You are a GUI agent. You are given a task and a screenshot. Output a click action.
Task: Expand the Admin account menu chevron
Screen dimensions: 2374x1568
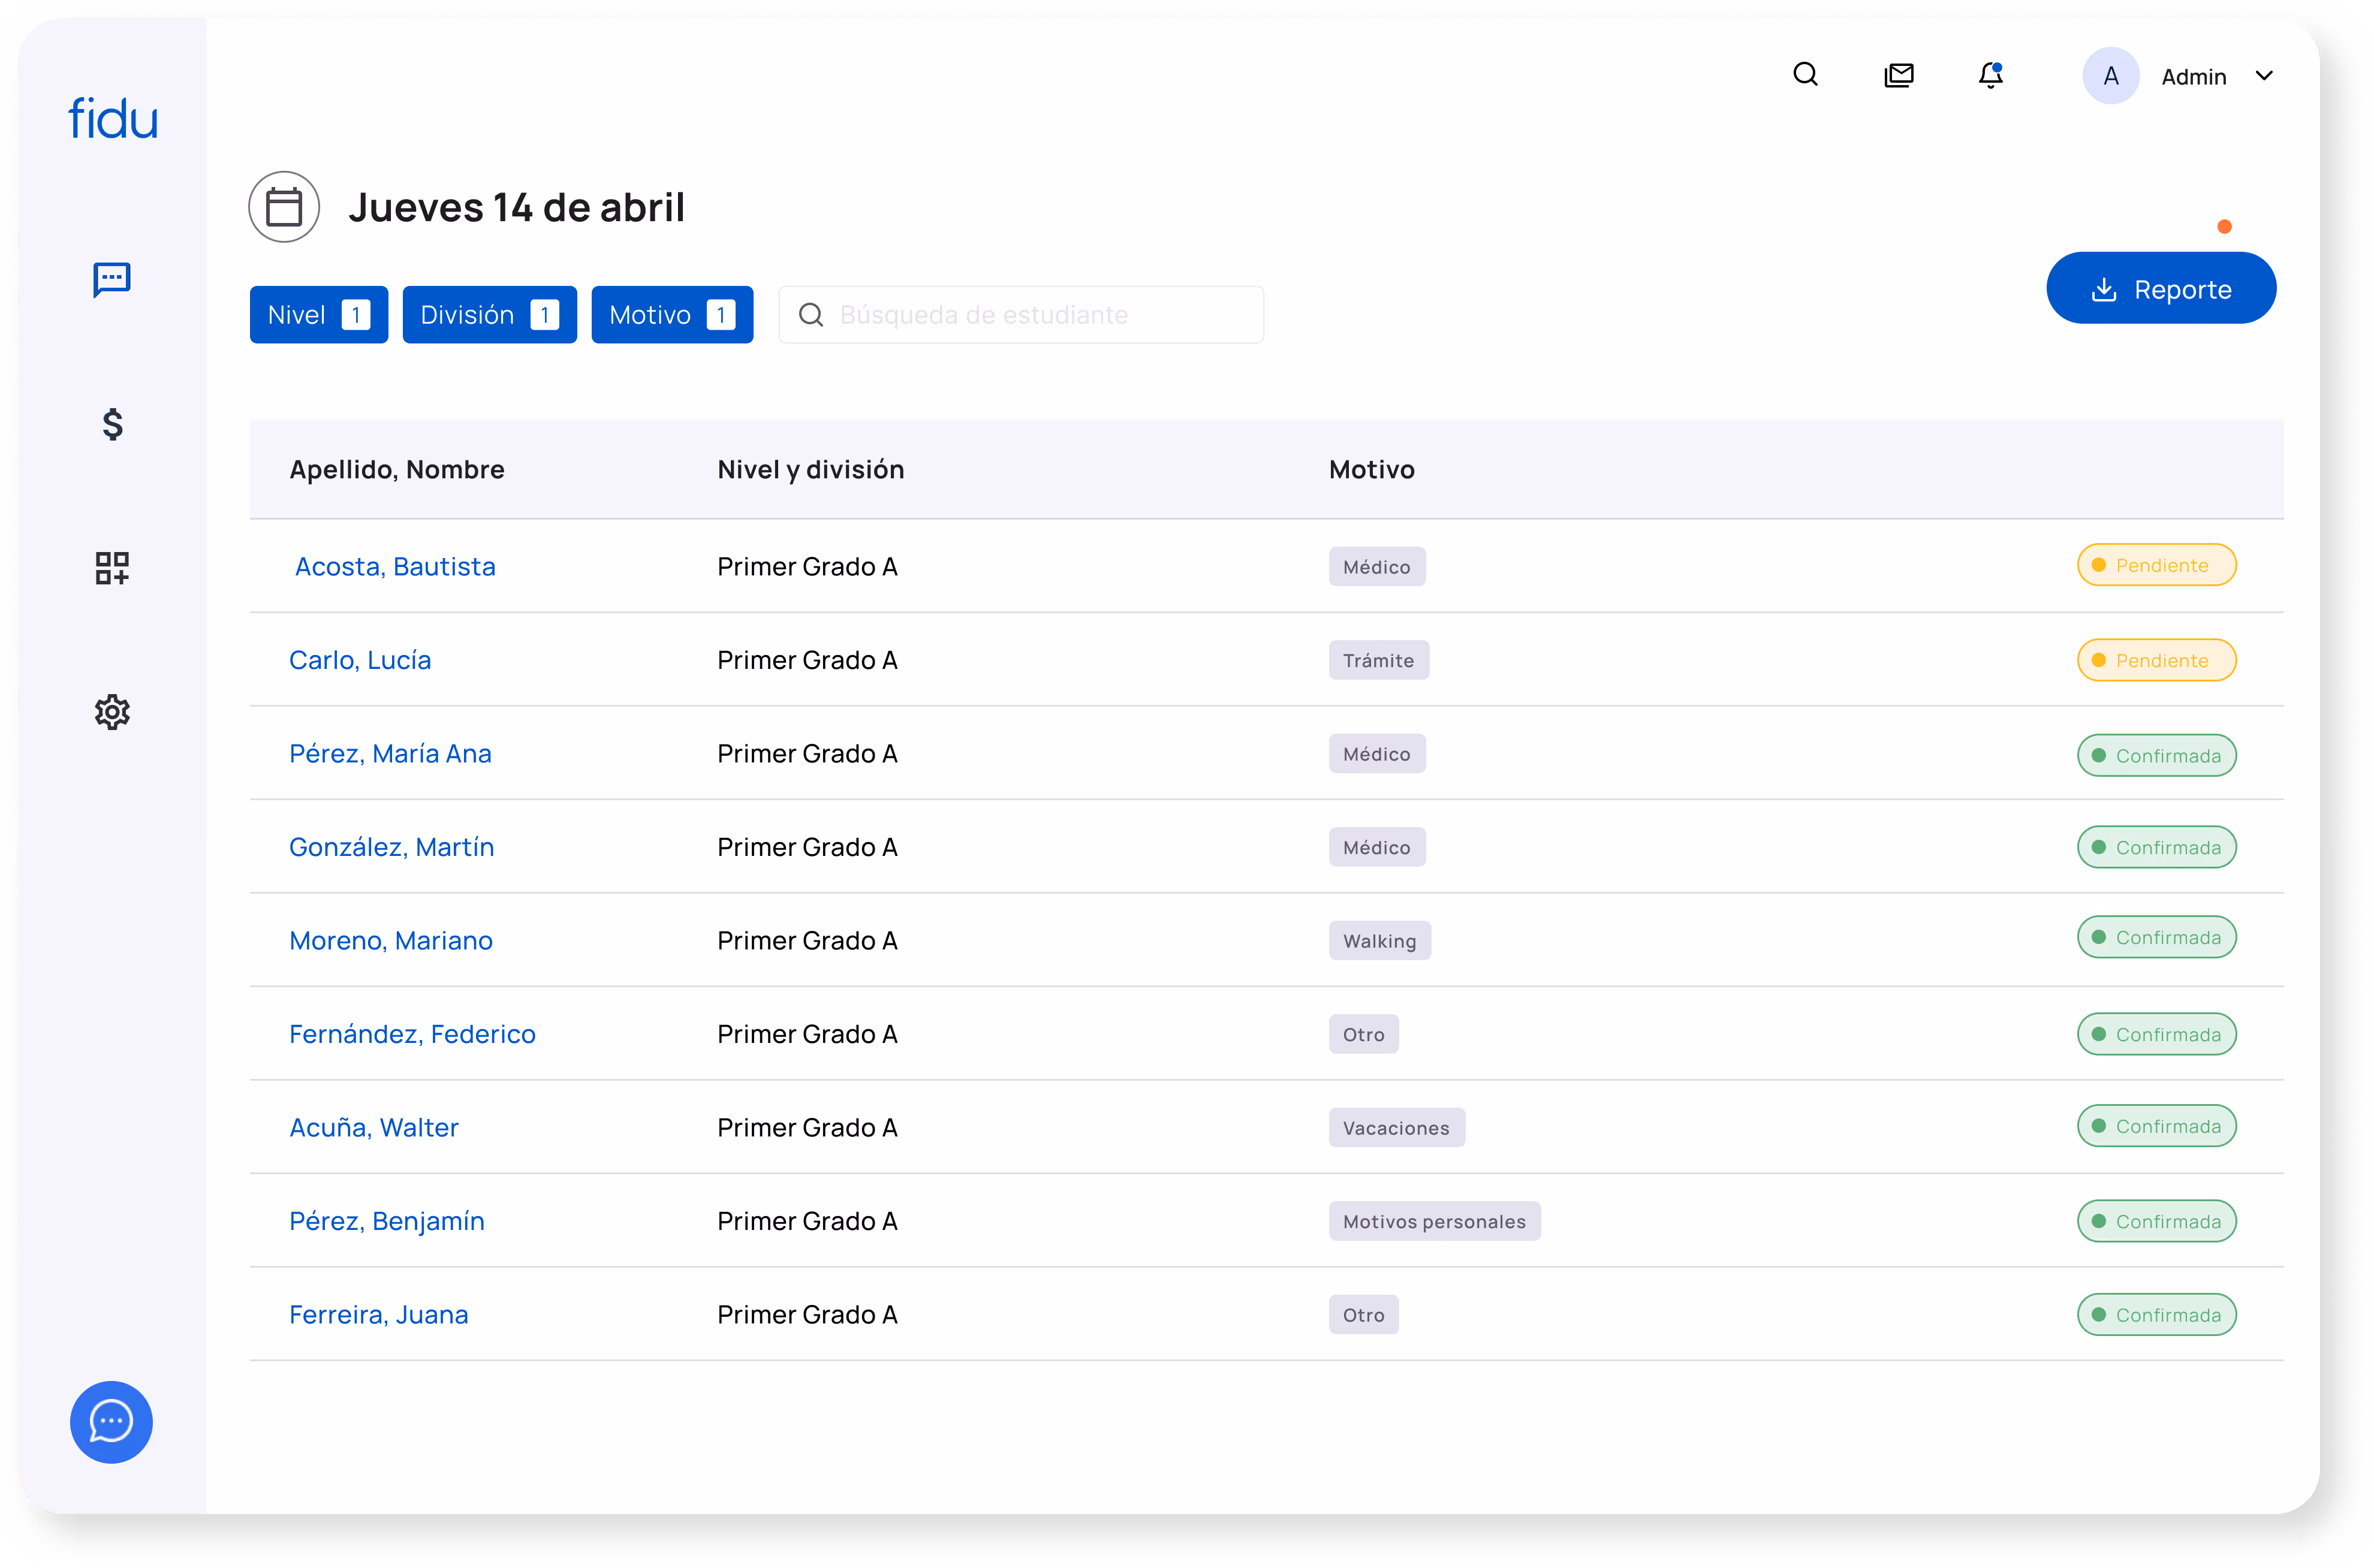2264,76
